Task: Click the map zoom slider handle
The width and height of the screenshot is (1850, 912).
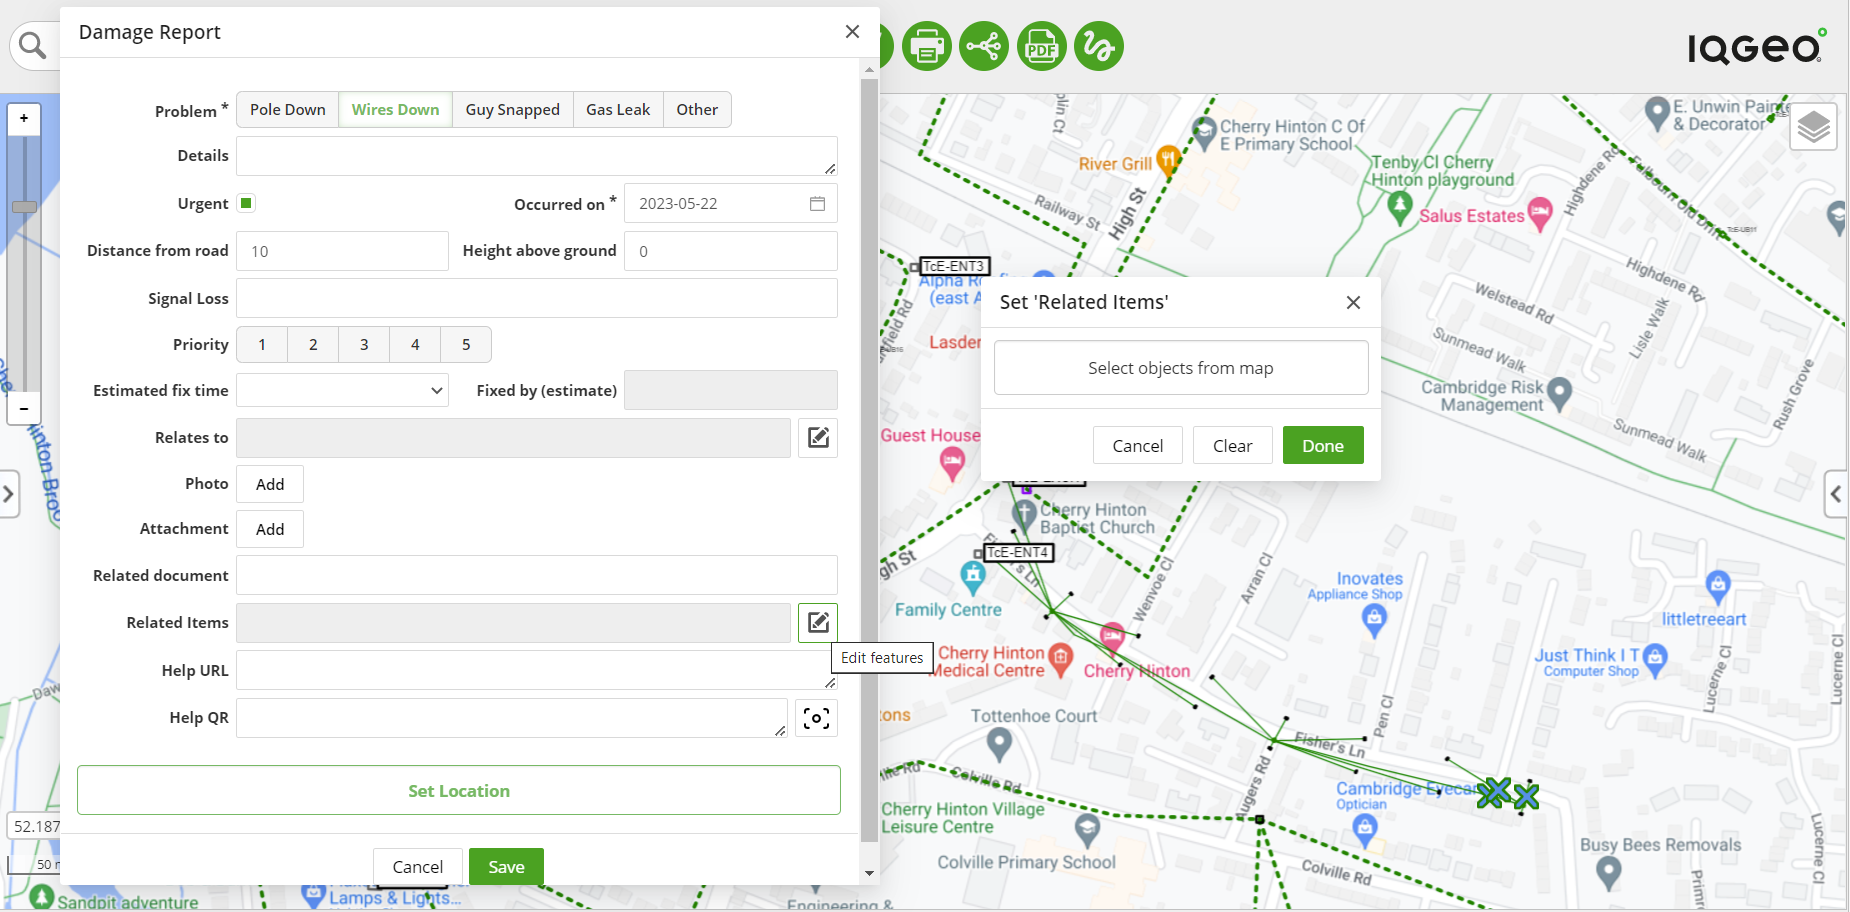Action: (x=24, y=207)
